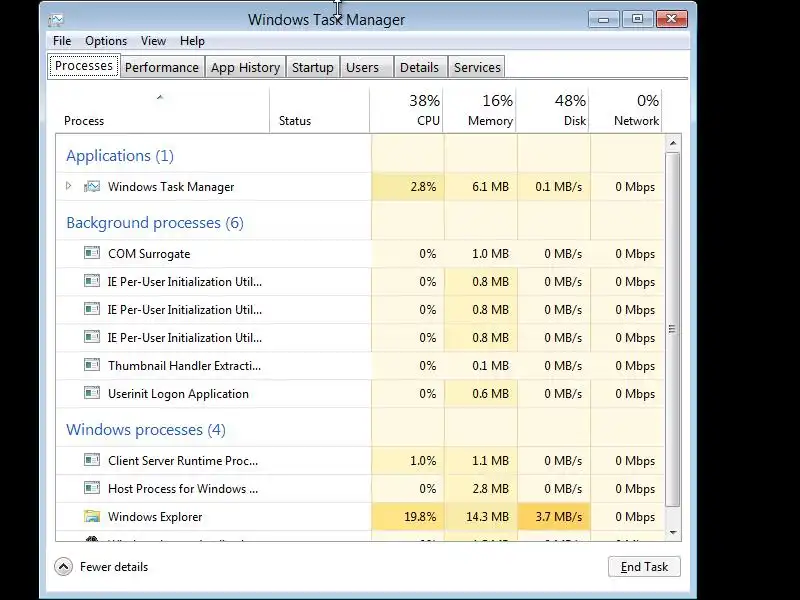Select the COM Surrogate process name
Viewport: 800px width, 600px height.
(x=149, y=254)
